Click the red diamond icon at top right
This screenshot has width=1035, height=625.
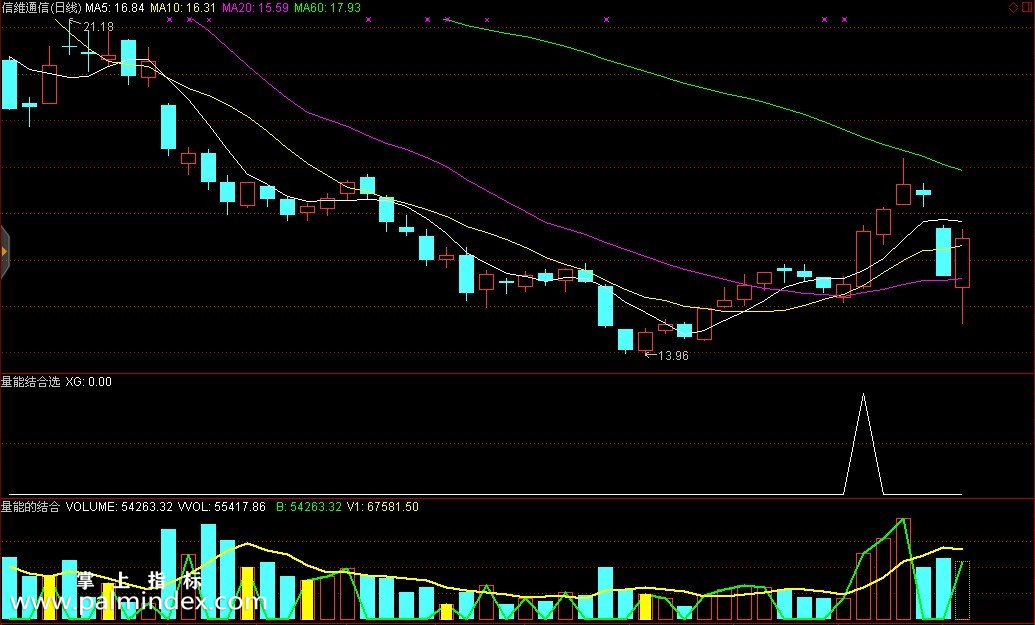coord(1013,7)
